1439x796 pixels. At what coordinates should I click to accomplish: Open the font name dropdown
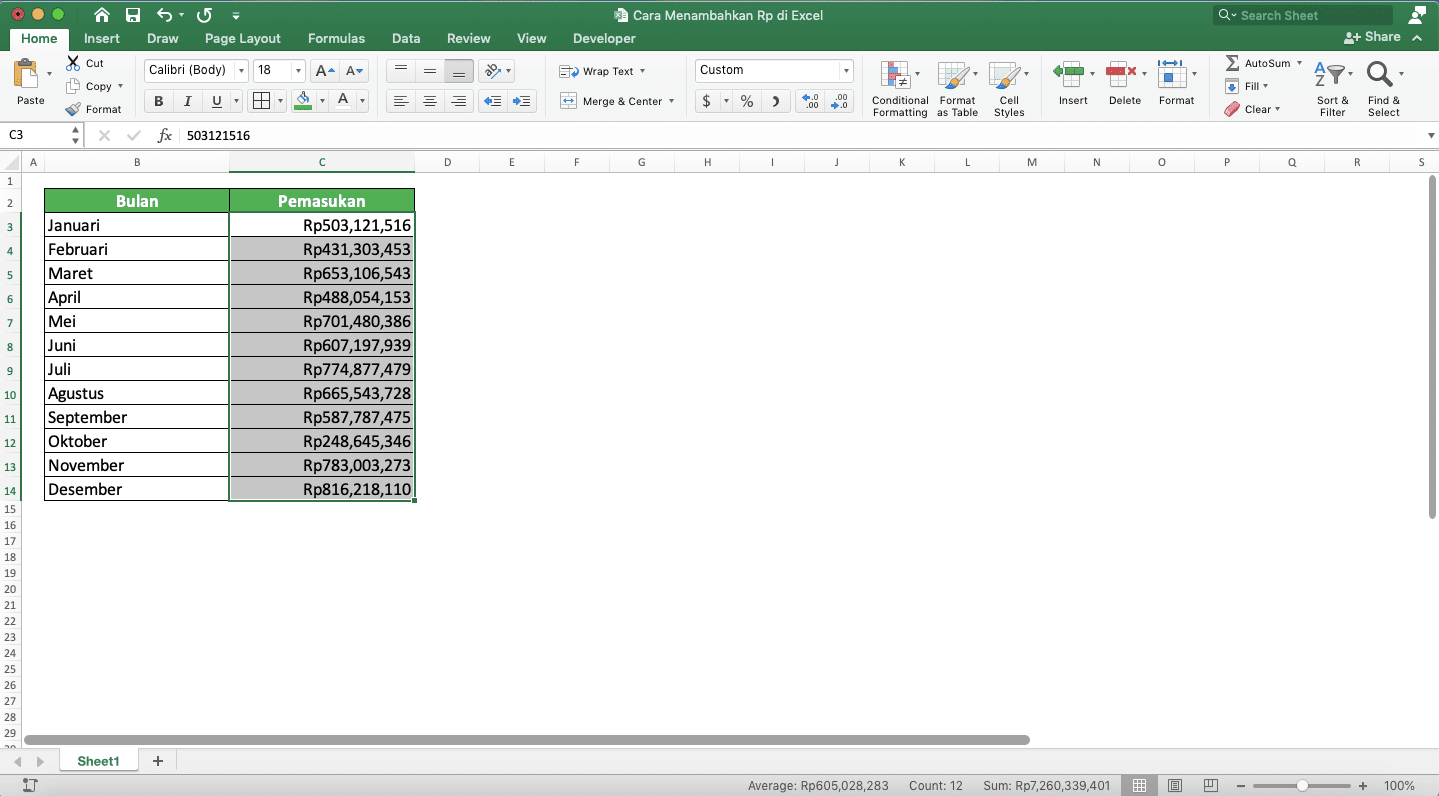pyautogui.click(x=241, y=71)
